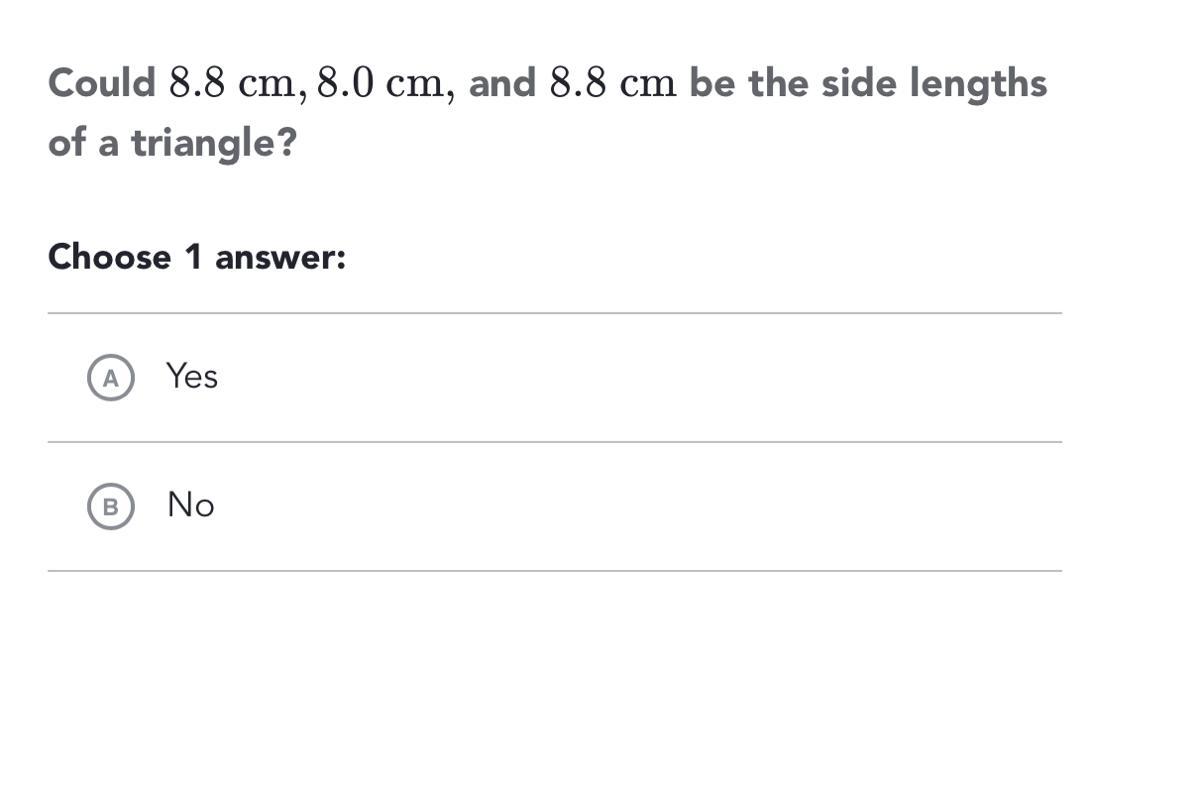Click the words "of a" in question
Screen dimensions: 1200x792
[84, 143]
